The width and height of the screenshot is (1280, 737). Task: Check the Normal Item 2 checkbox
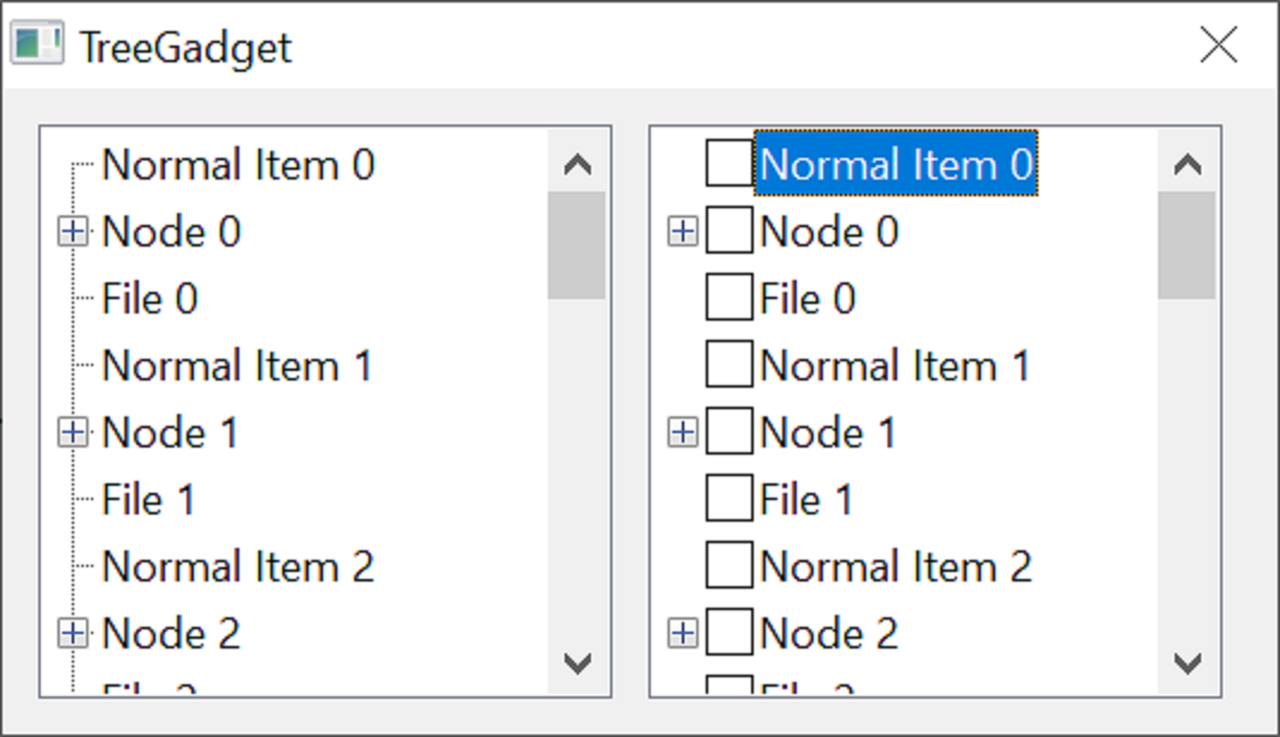point(728,566)
